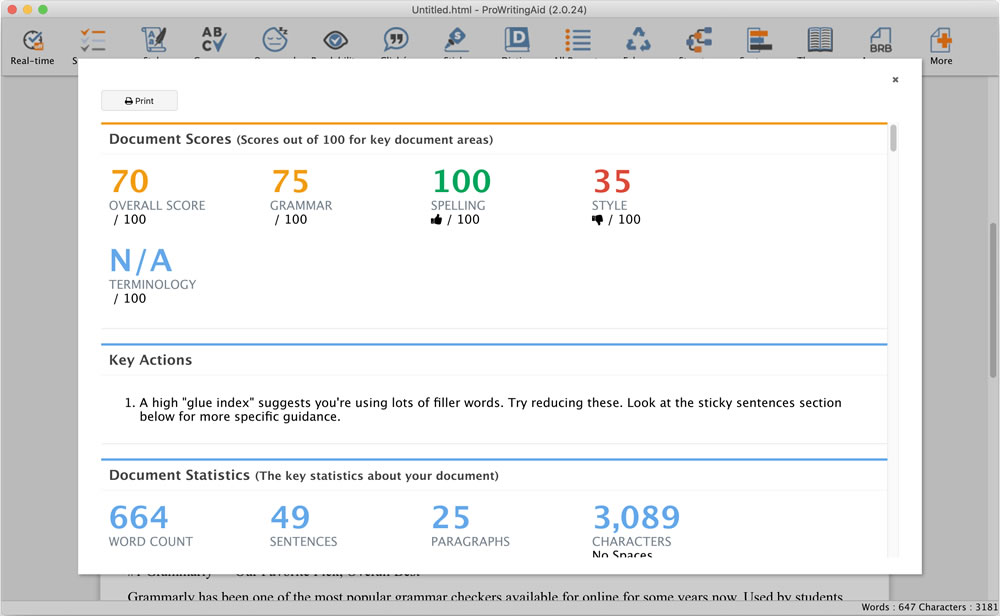This screenshot has width=1000, height=616.
Task: Open the Overused words report (sleepy face icon)
Action: (275, 40)
